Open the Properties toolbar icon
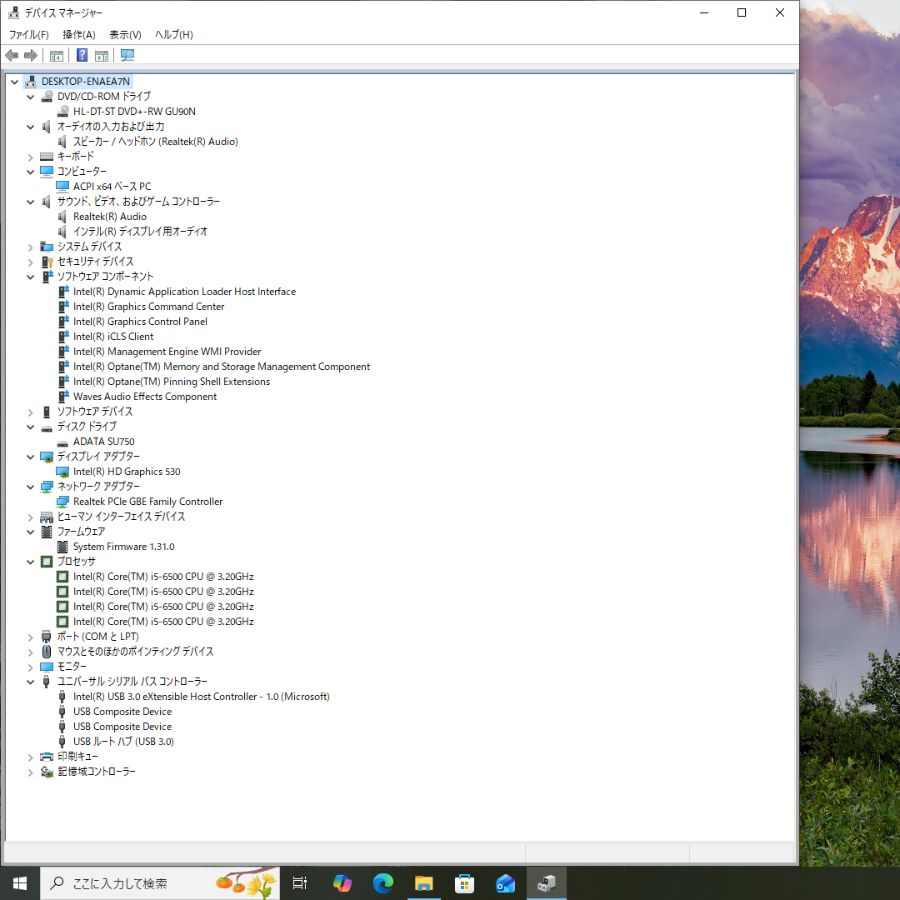The width and height of the screenshot is (900, 900). pos(101,56)
